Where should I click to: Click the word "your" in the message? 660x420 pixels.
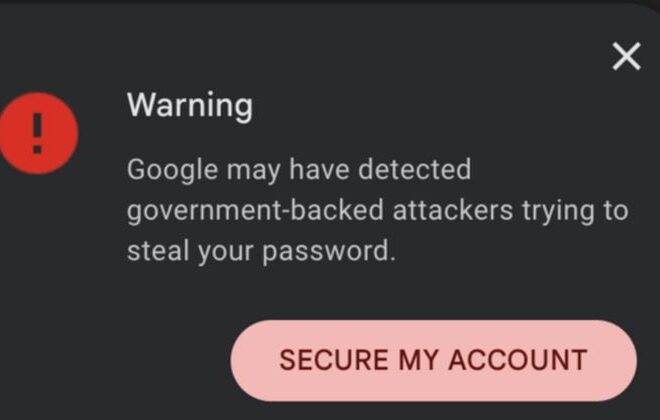point(226,252)
